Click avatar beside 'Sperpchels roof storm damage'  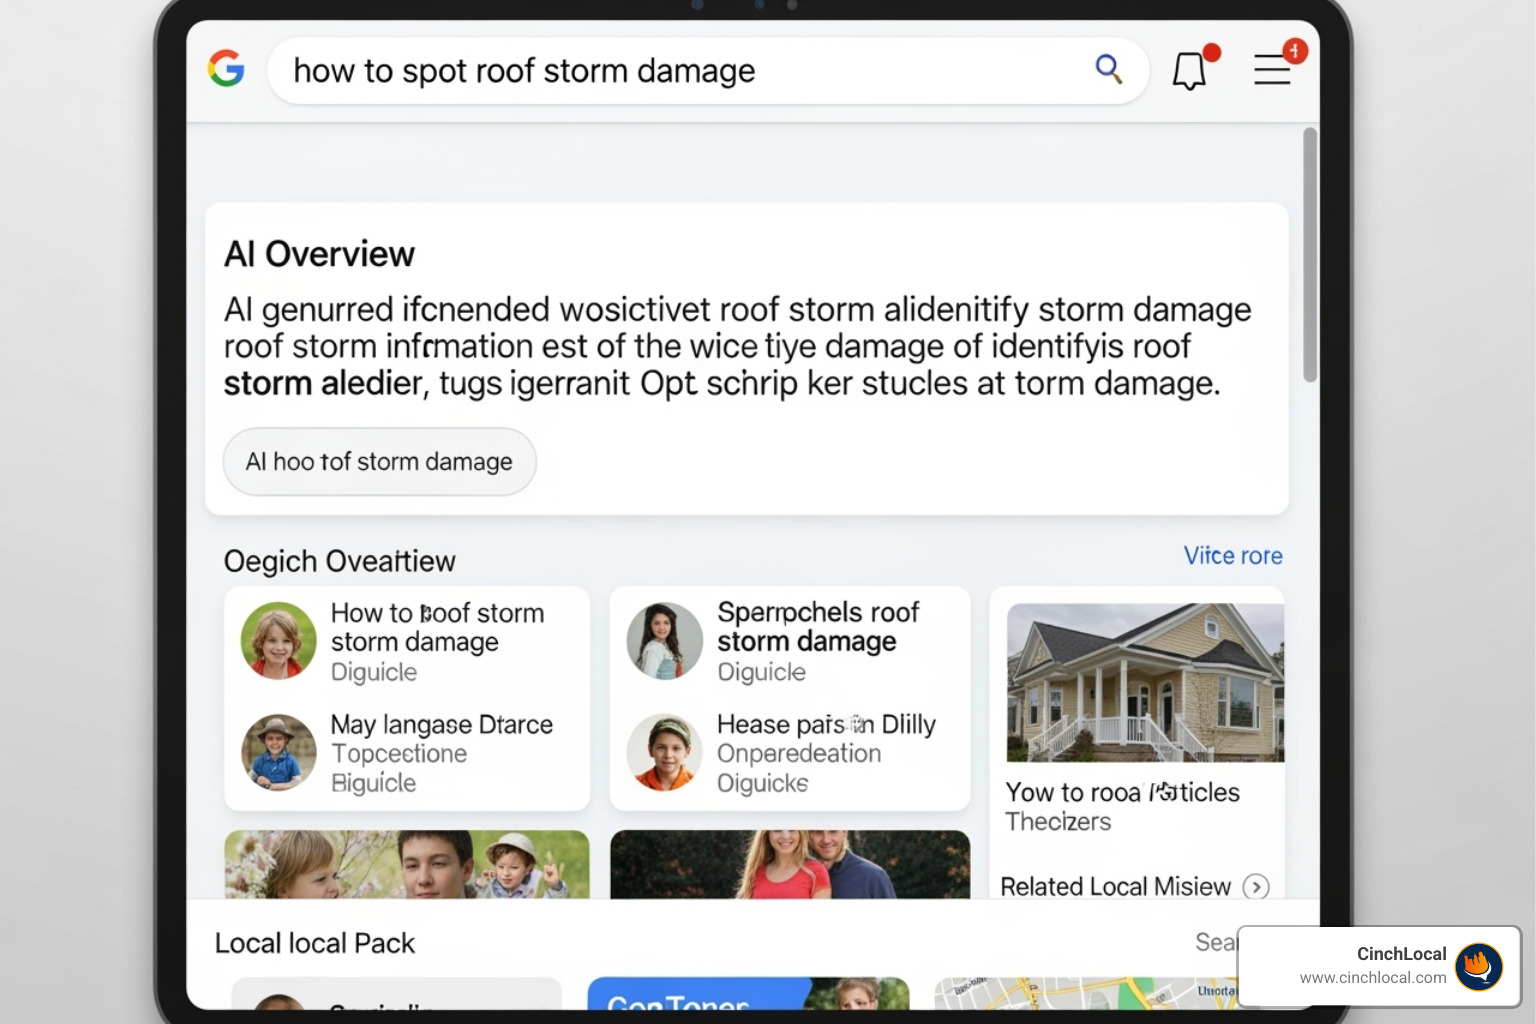[x=664, y=640]
